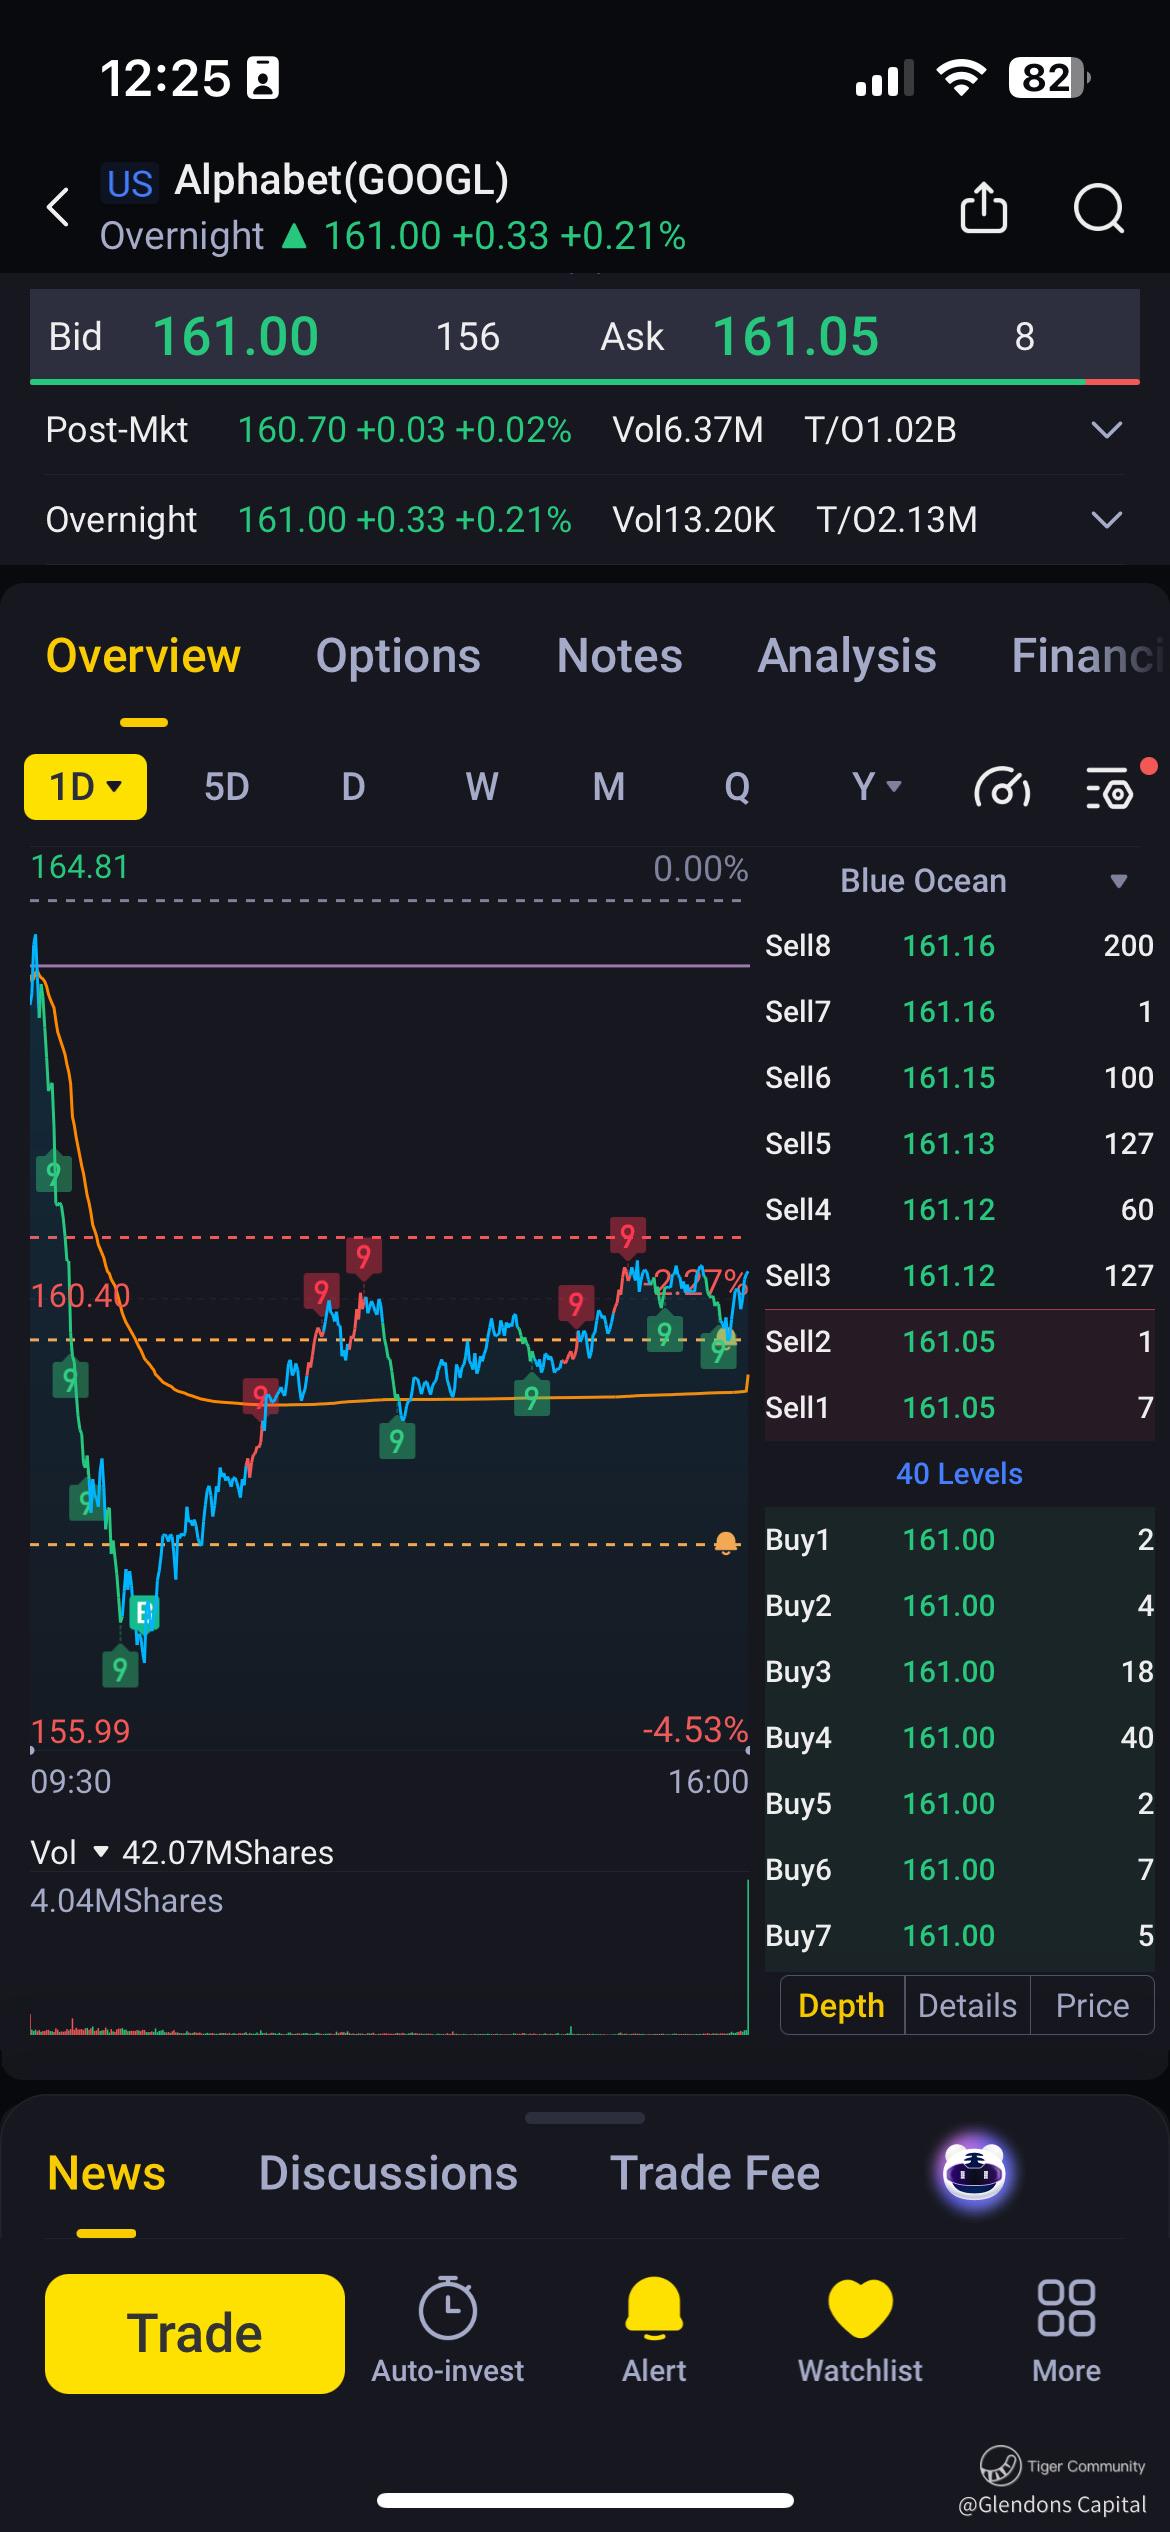Select the Q quarterly chart period

coord(737,787)
